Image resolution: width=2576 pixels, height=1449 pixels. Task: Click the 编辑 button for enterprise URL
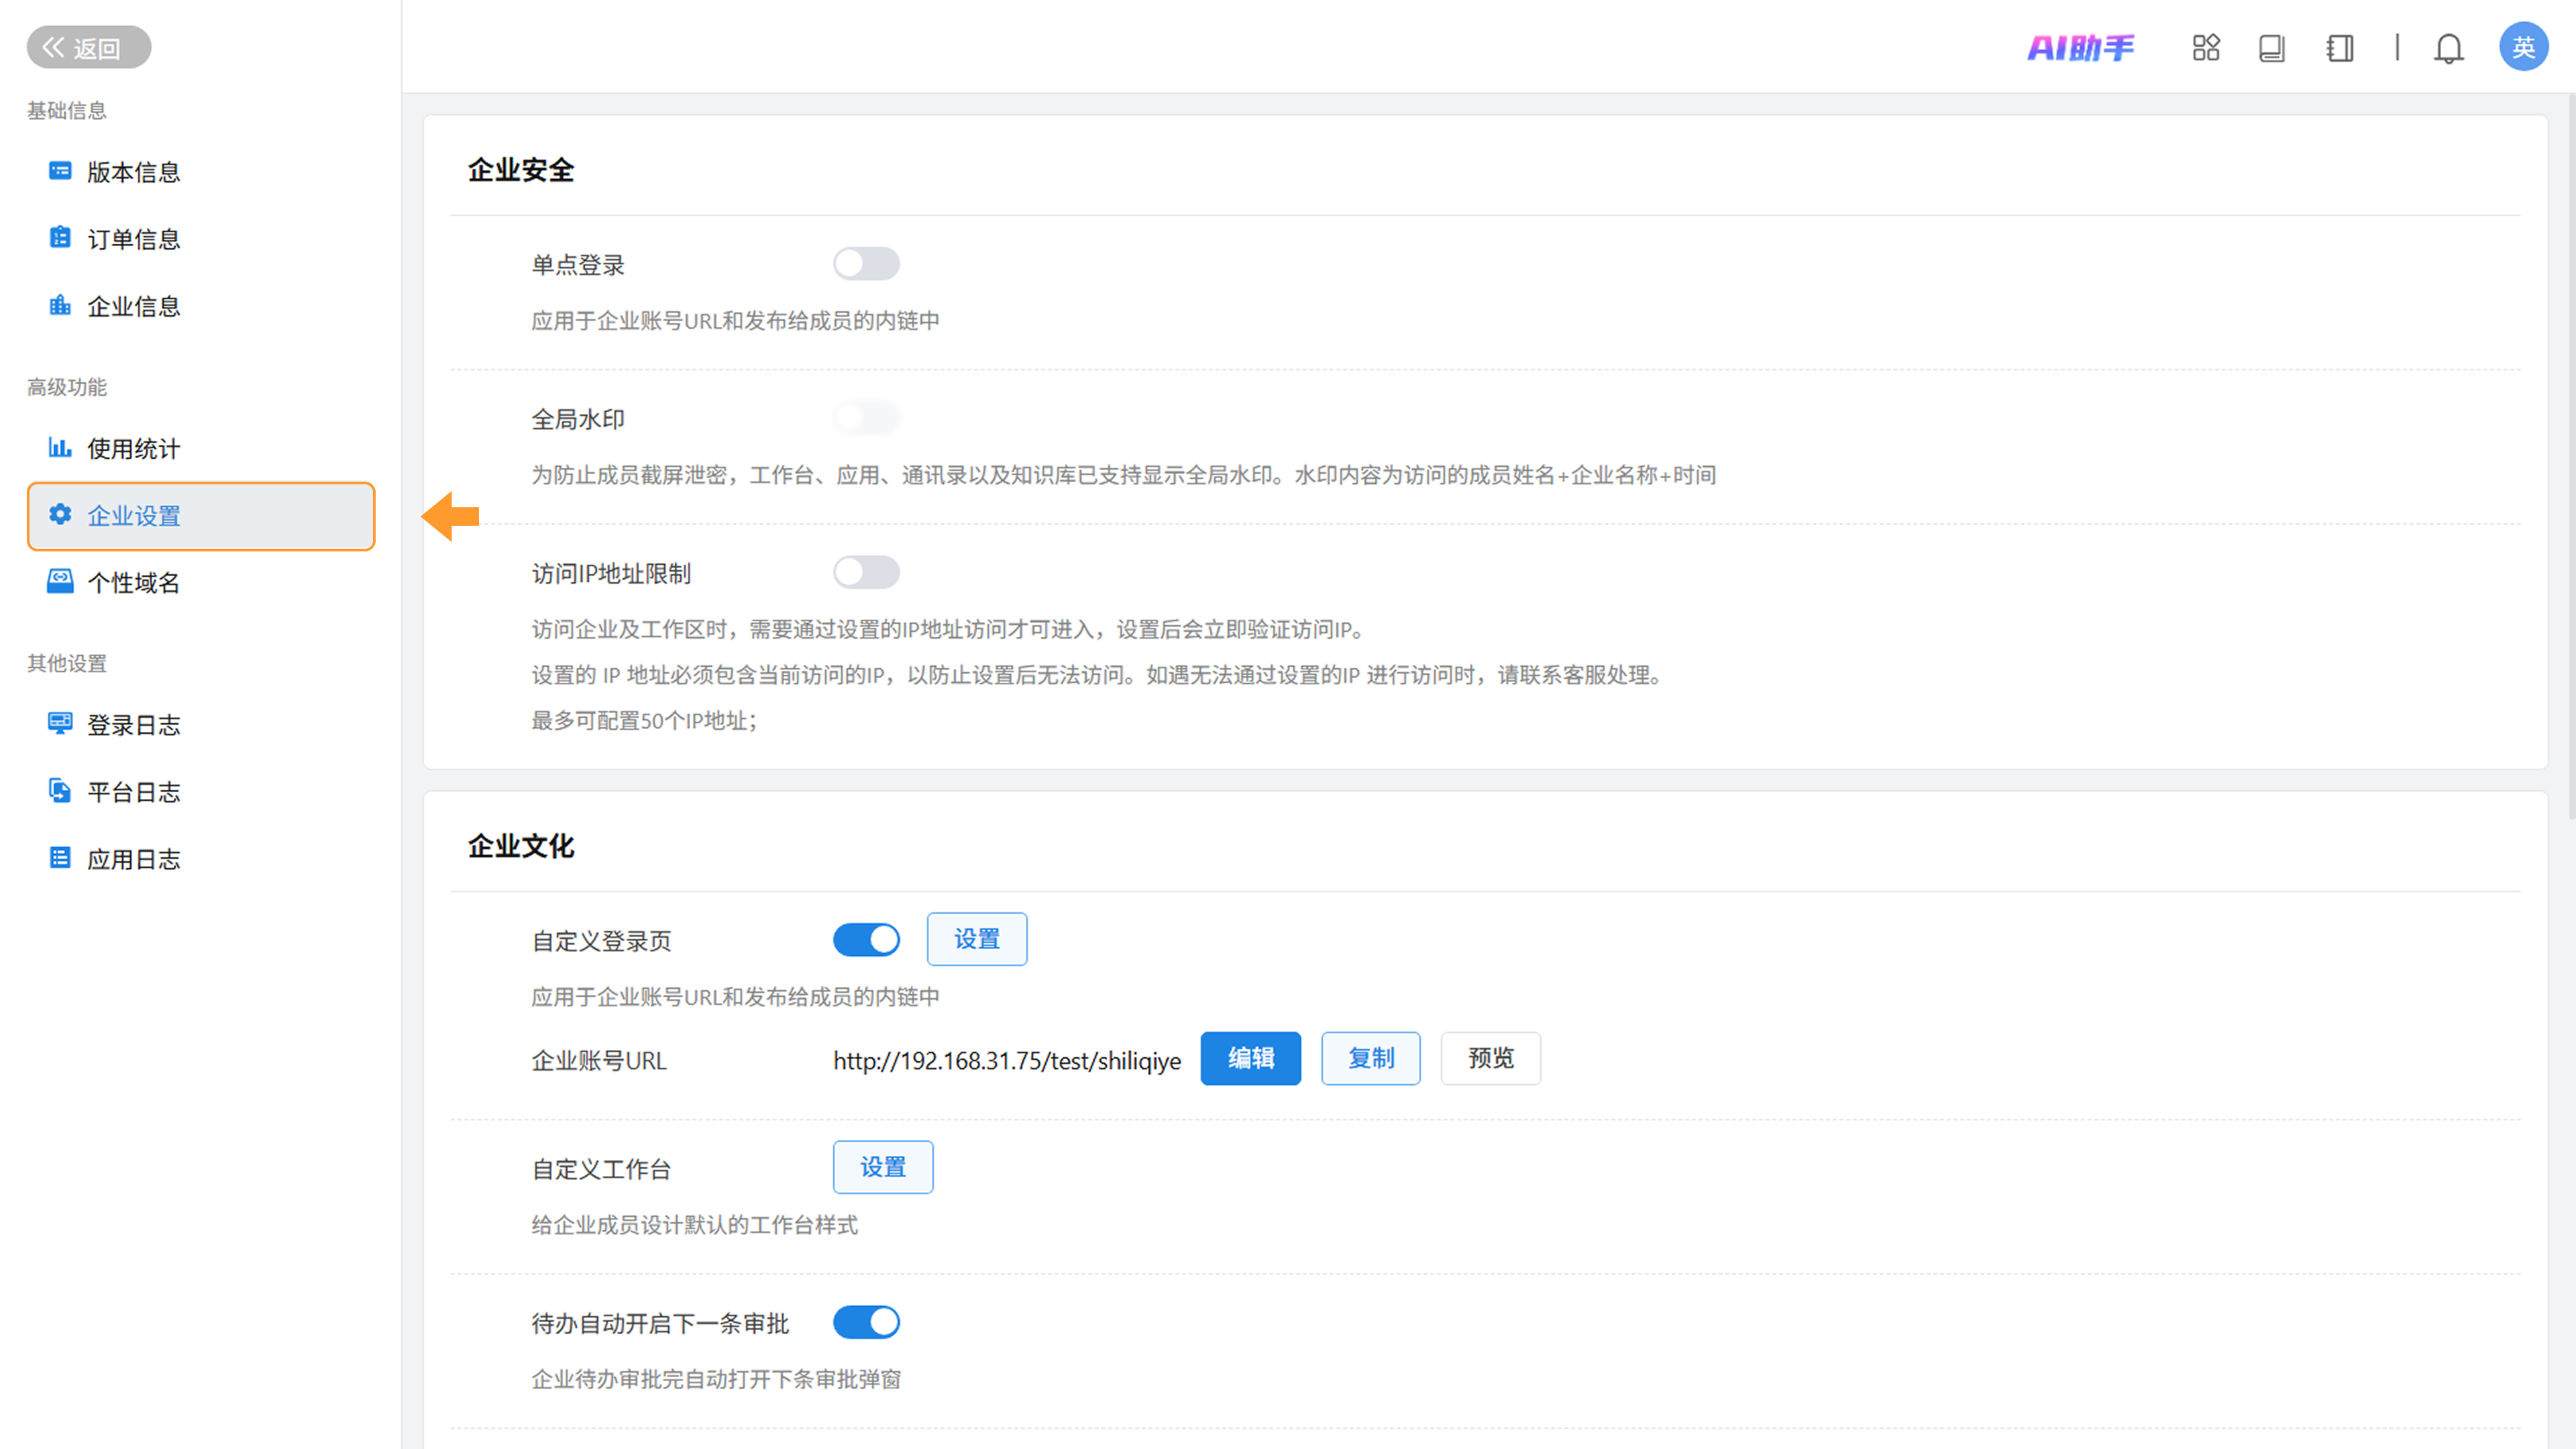[1250, 1058]
